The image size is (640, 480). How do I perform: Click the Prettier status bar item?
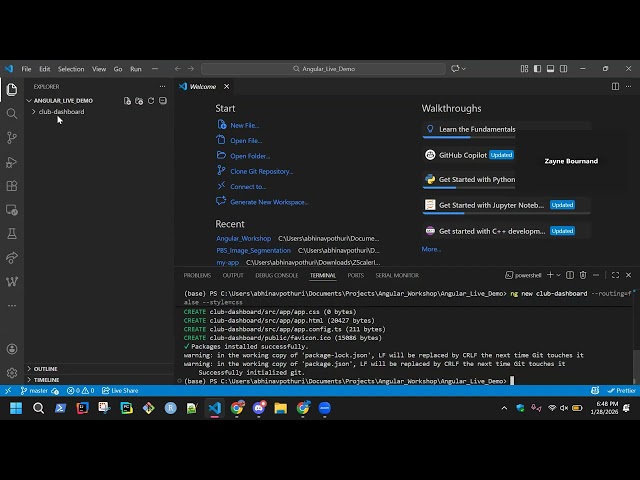pyautogui.click(x=621, y=391)
